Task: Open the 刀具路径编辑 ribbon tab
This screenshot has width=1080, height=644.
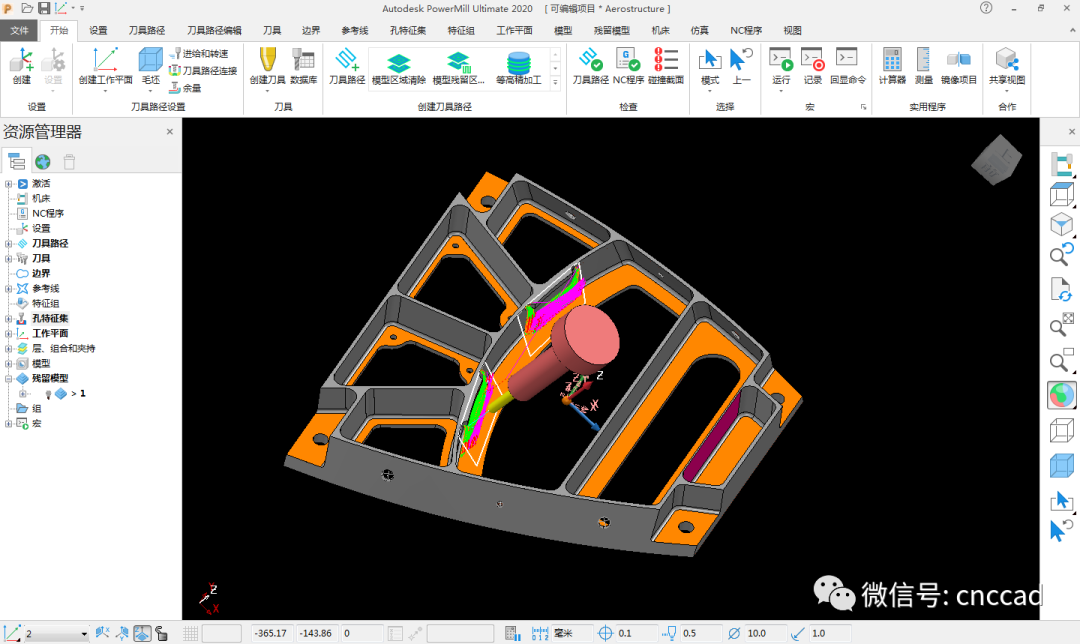Action: [x=214, y=30]
